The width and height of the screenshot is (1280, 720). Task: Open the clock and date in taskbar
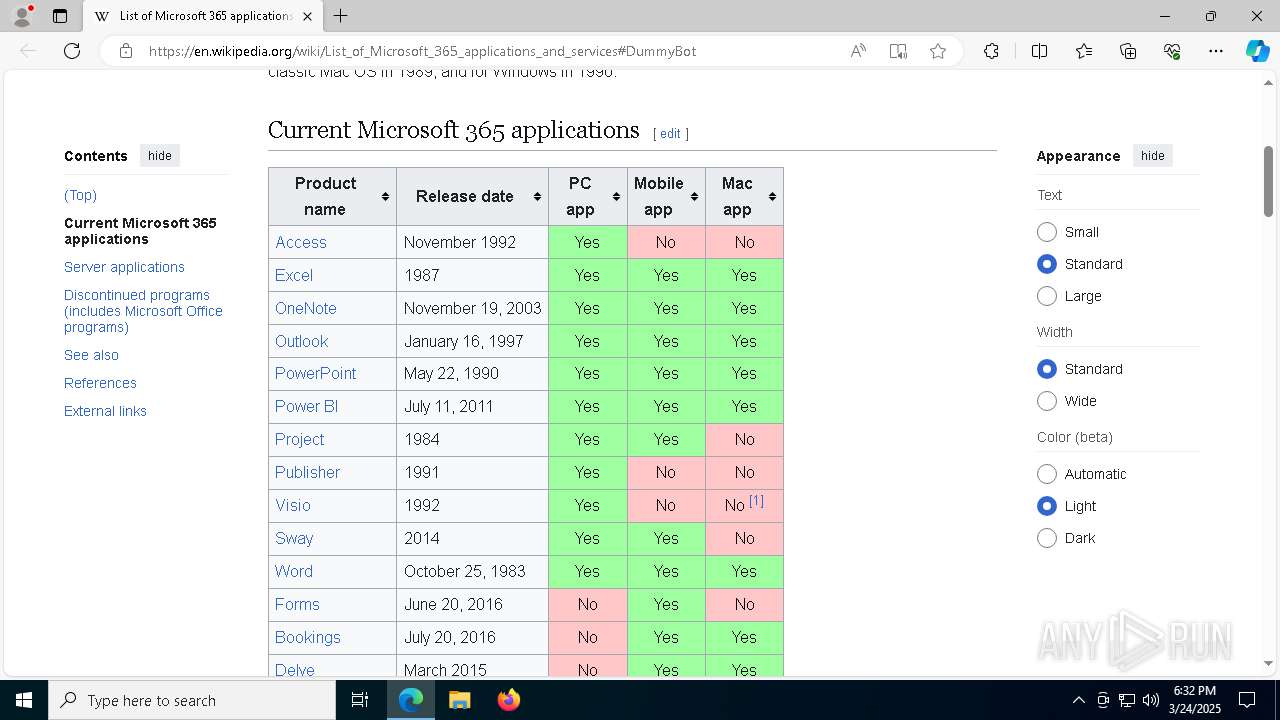coord(1195,700)
